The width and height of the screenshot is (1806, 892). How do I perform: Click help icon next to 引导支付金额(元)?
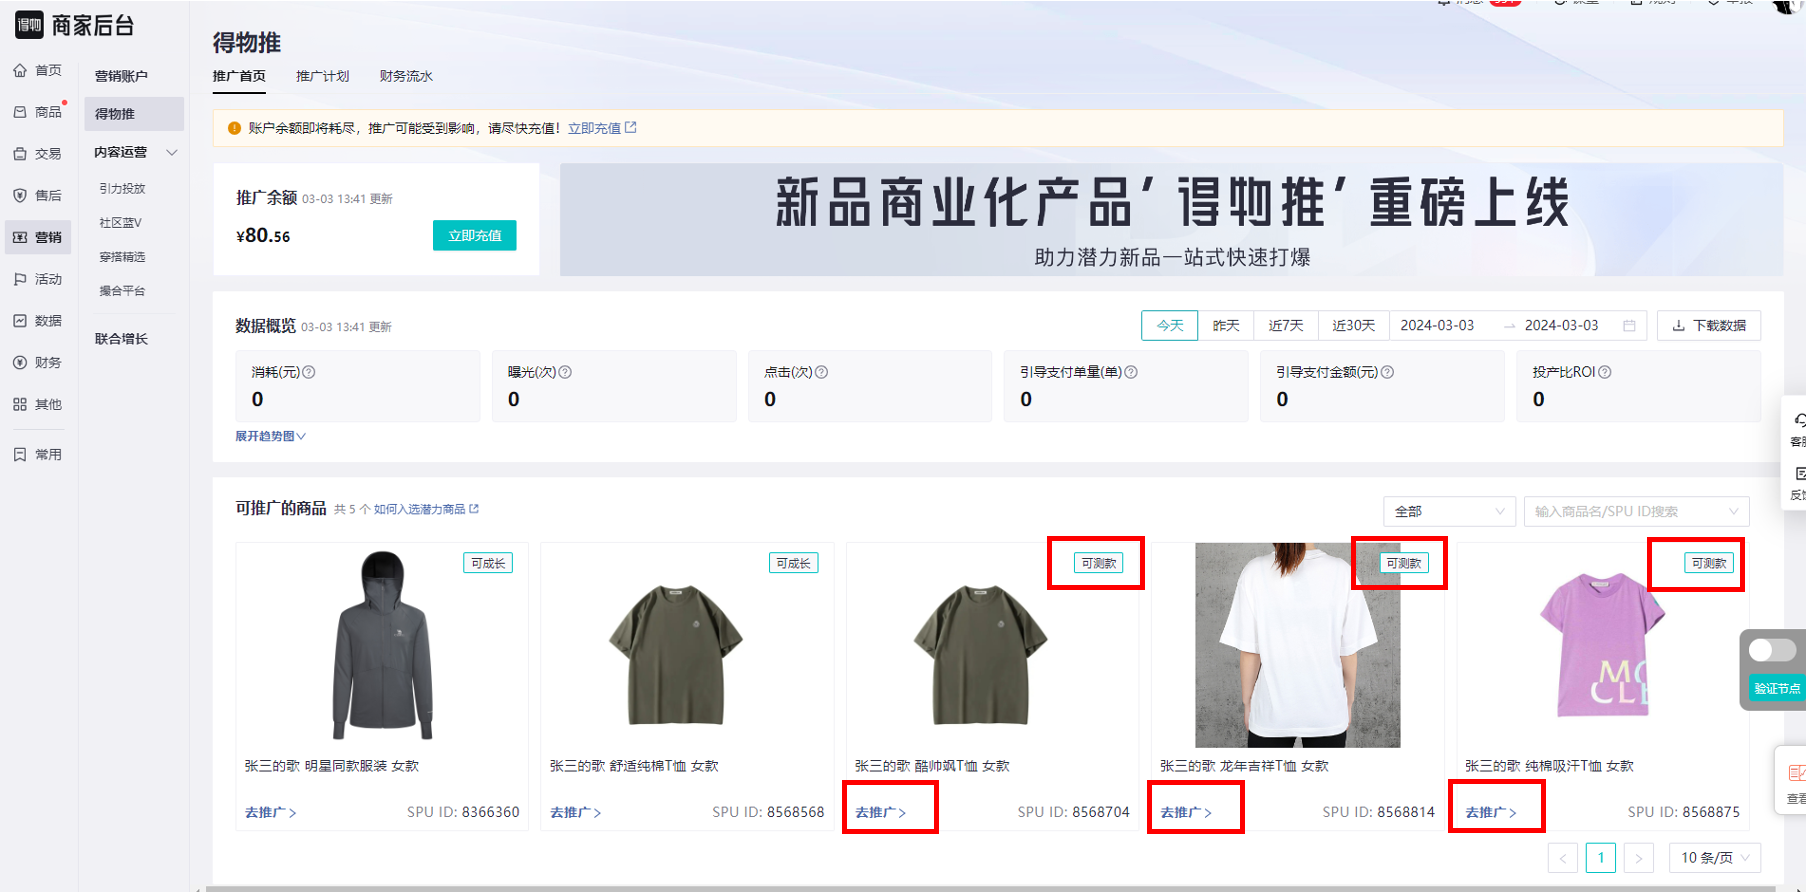[x=1387, y=372]
